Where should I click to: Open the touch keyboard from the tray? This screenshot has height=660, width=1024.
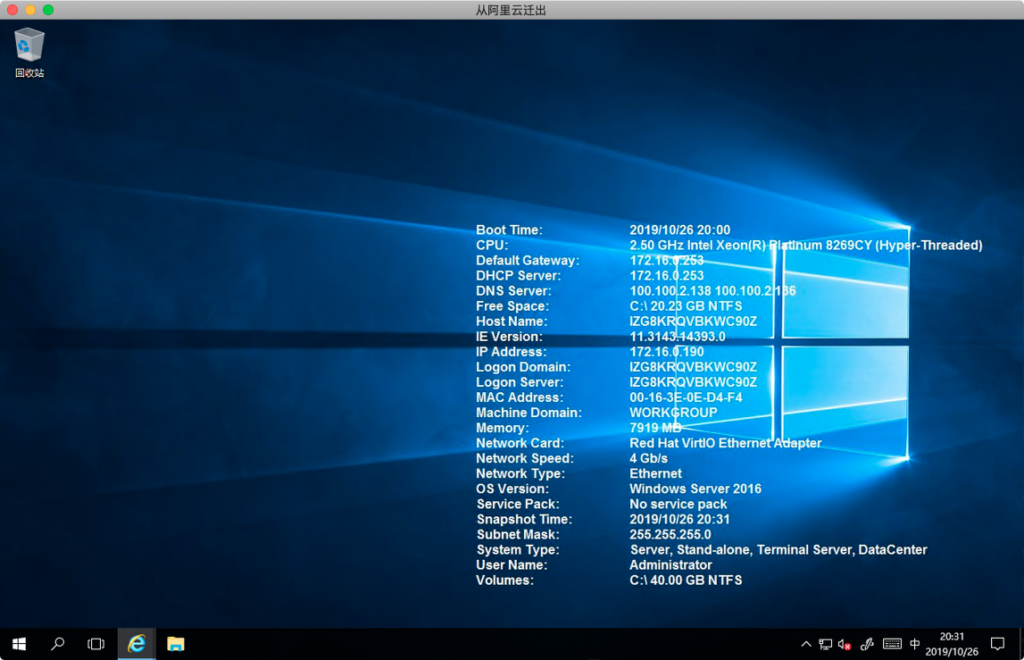point(892,643)
